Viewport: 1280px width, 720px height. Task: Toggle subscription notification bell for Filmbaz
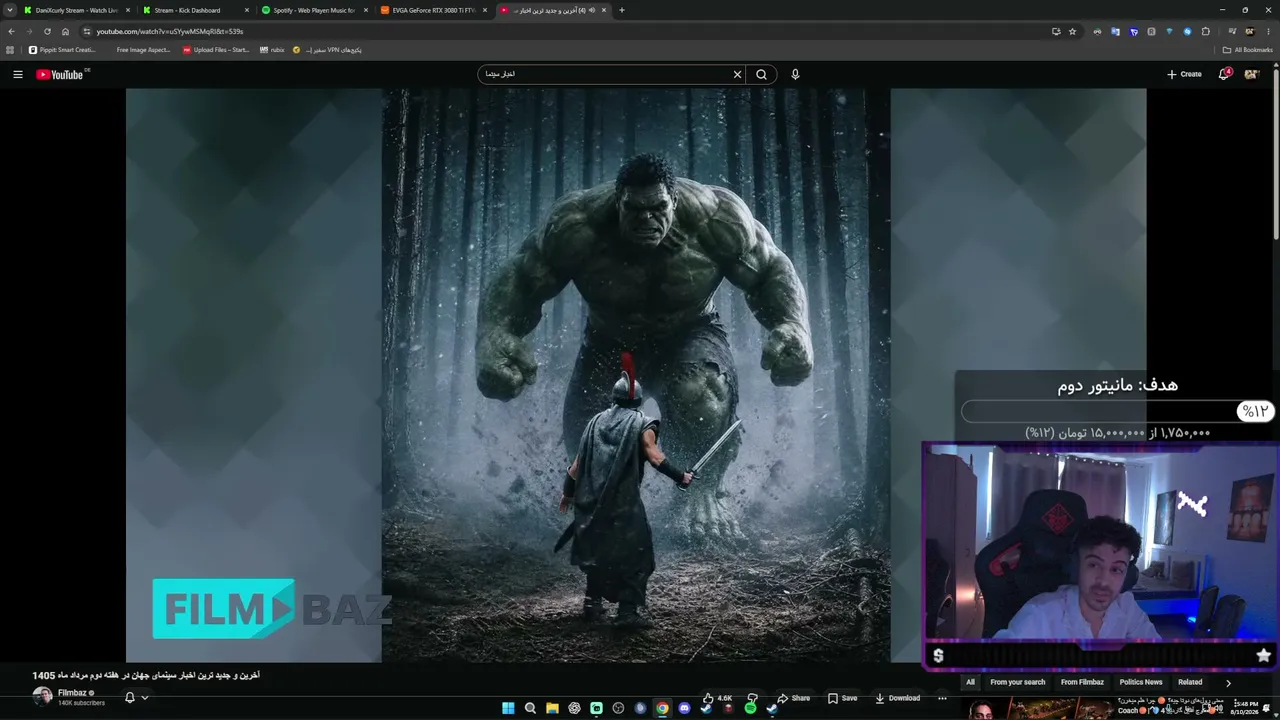click(x=129, y=697)
